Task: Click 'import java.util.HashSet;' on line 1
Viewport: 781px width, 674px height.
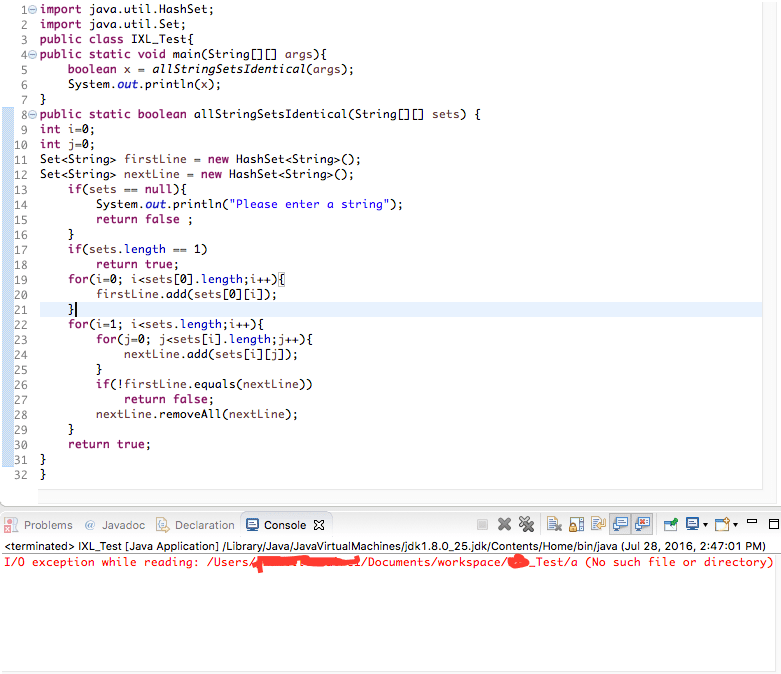Action: [x=127, y=9]
